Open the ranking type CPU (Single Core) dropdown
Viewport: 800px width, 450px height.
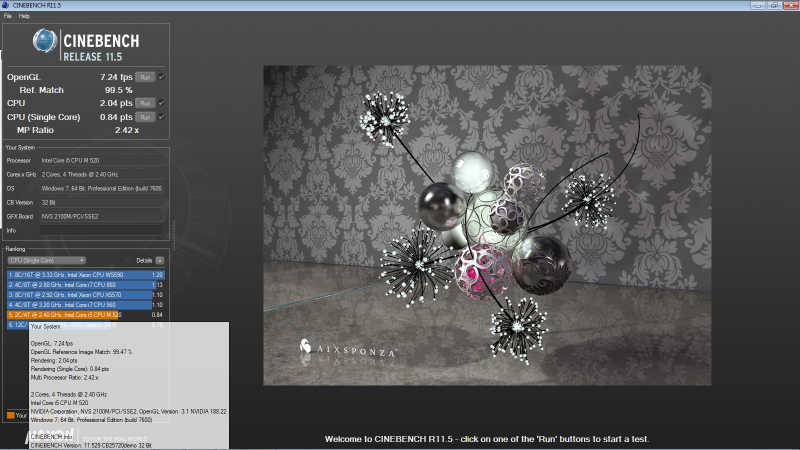[46, 261]
